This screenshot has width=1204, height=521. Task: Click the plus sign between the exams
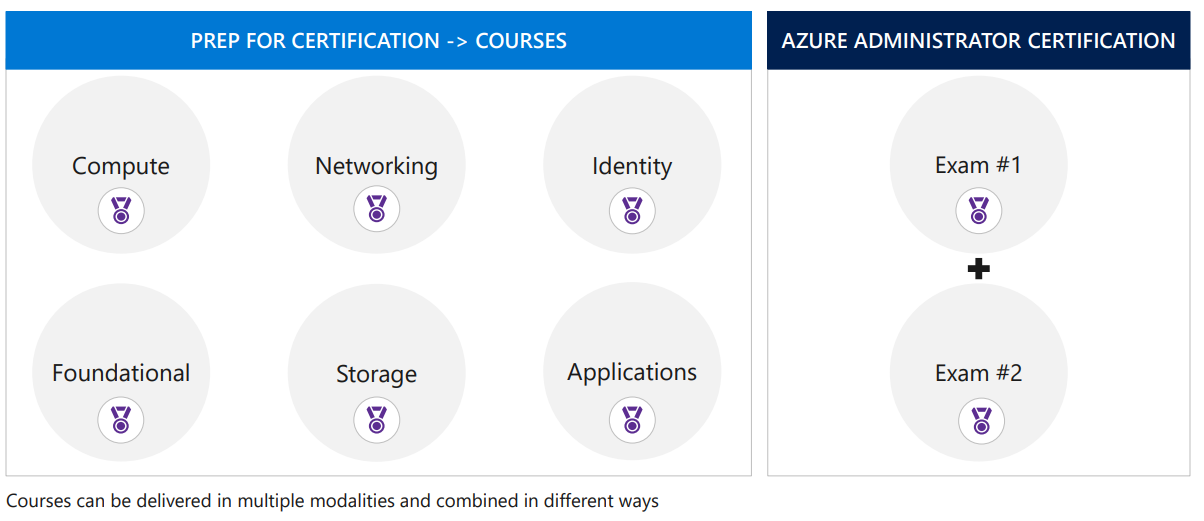click(x=979, y=269)
